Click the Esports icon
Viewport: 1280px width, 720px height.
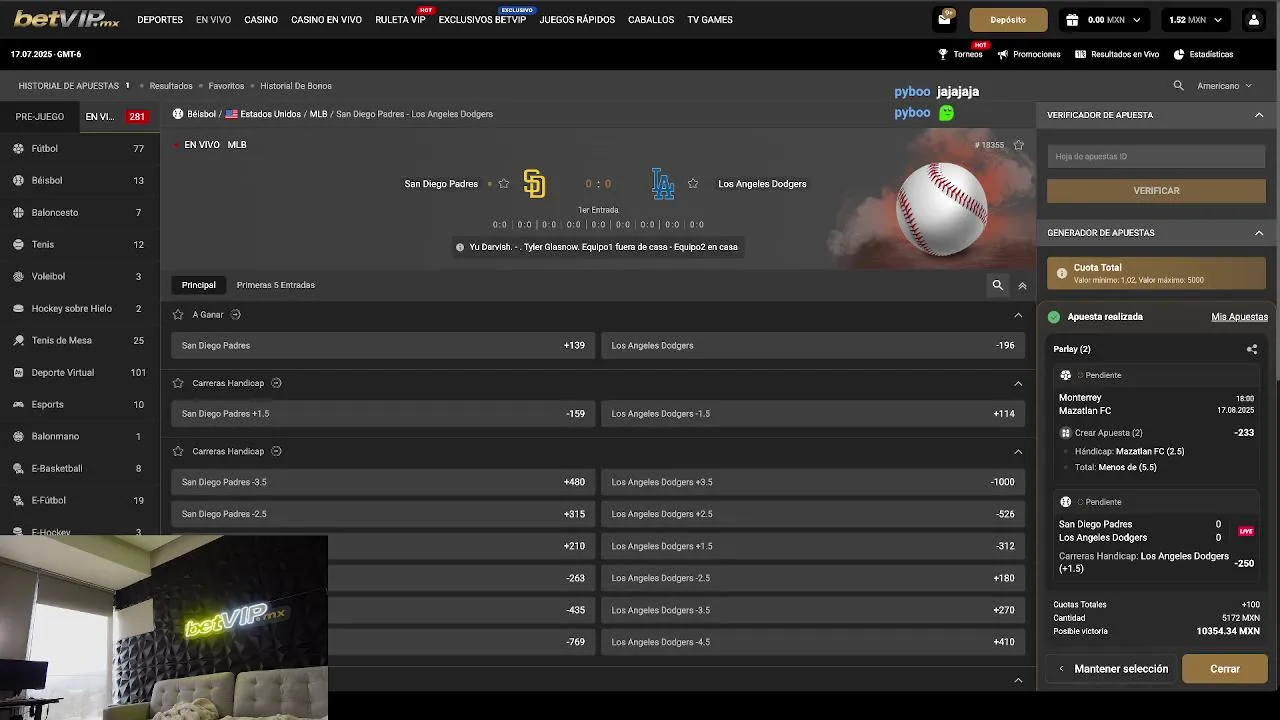pos(19,404)
